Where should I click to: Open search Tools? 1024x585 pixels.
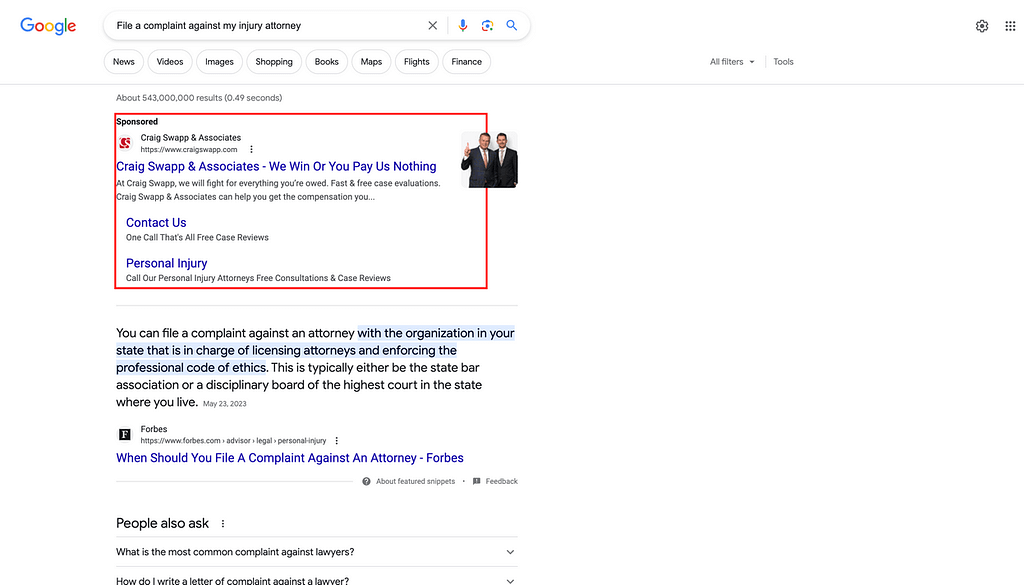783,61
